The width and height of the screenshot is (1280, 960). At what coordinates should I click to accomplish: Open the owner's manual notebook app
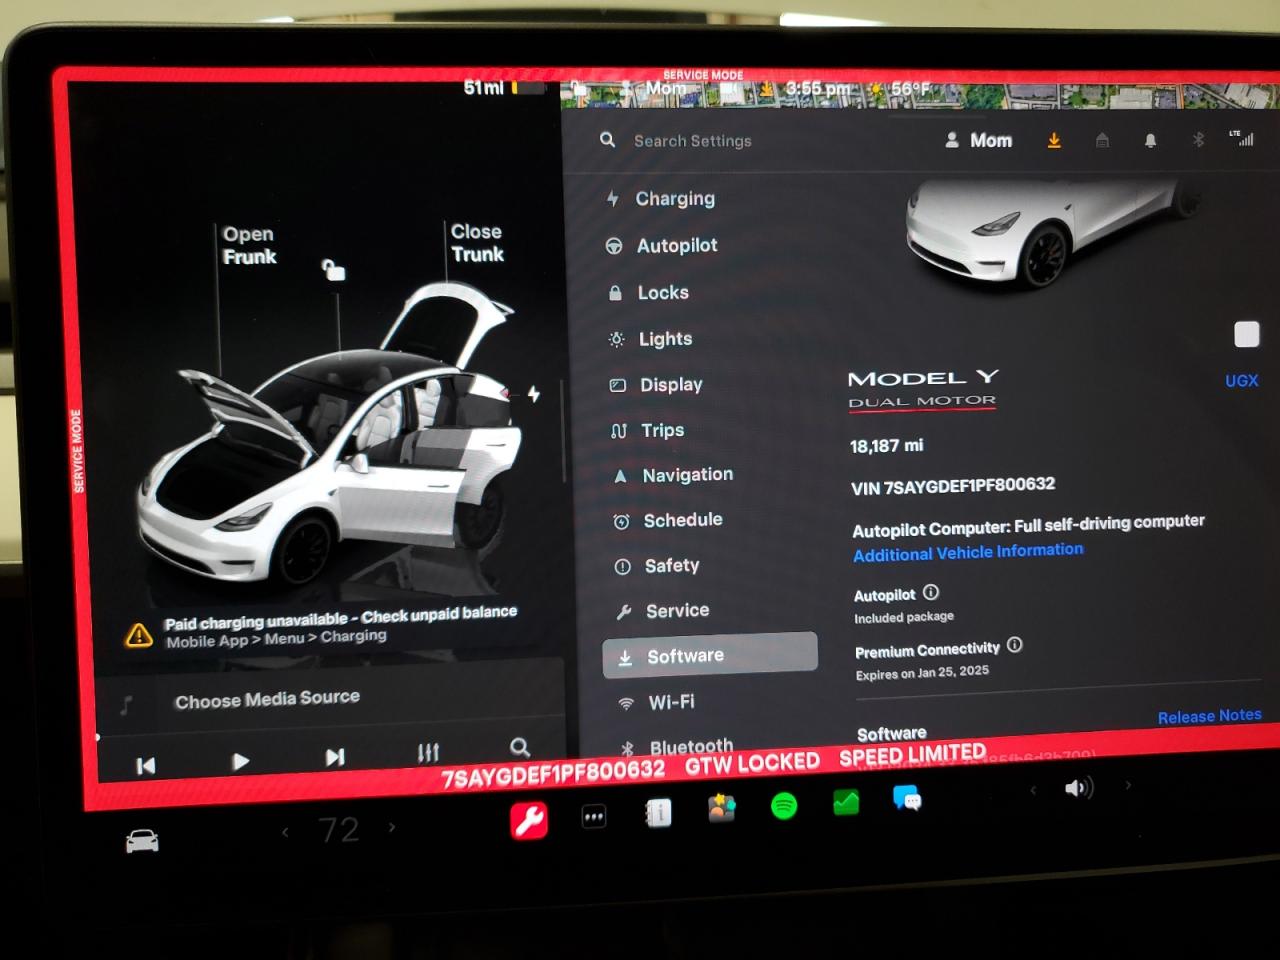[x=658, y=813]
